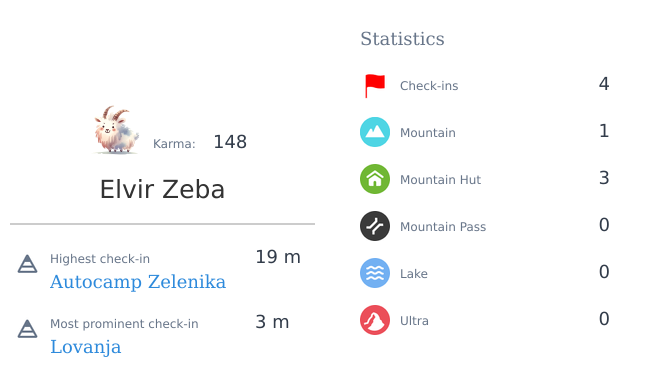Image resolution: width=650 pixels, height=385 pixels.
Task: Click the triangle icon beside Highest check-in
Action: click(27, 264)
